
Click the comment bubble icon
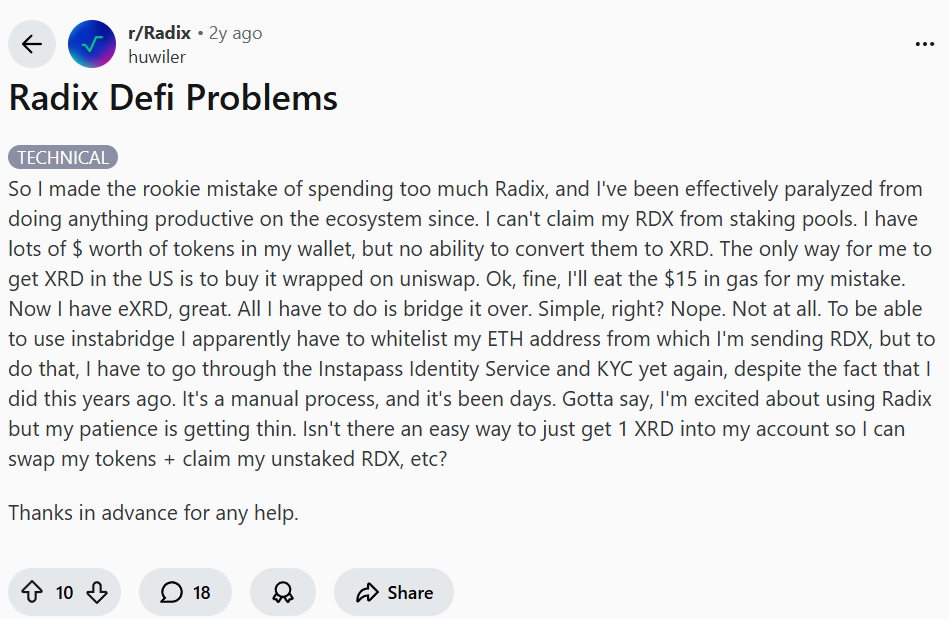(172, 593)
